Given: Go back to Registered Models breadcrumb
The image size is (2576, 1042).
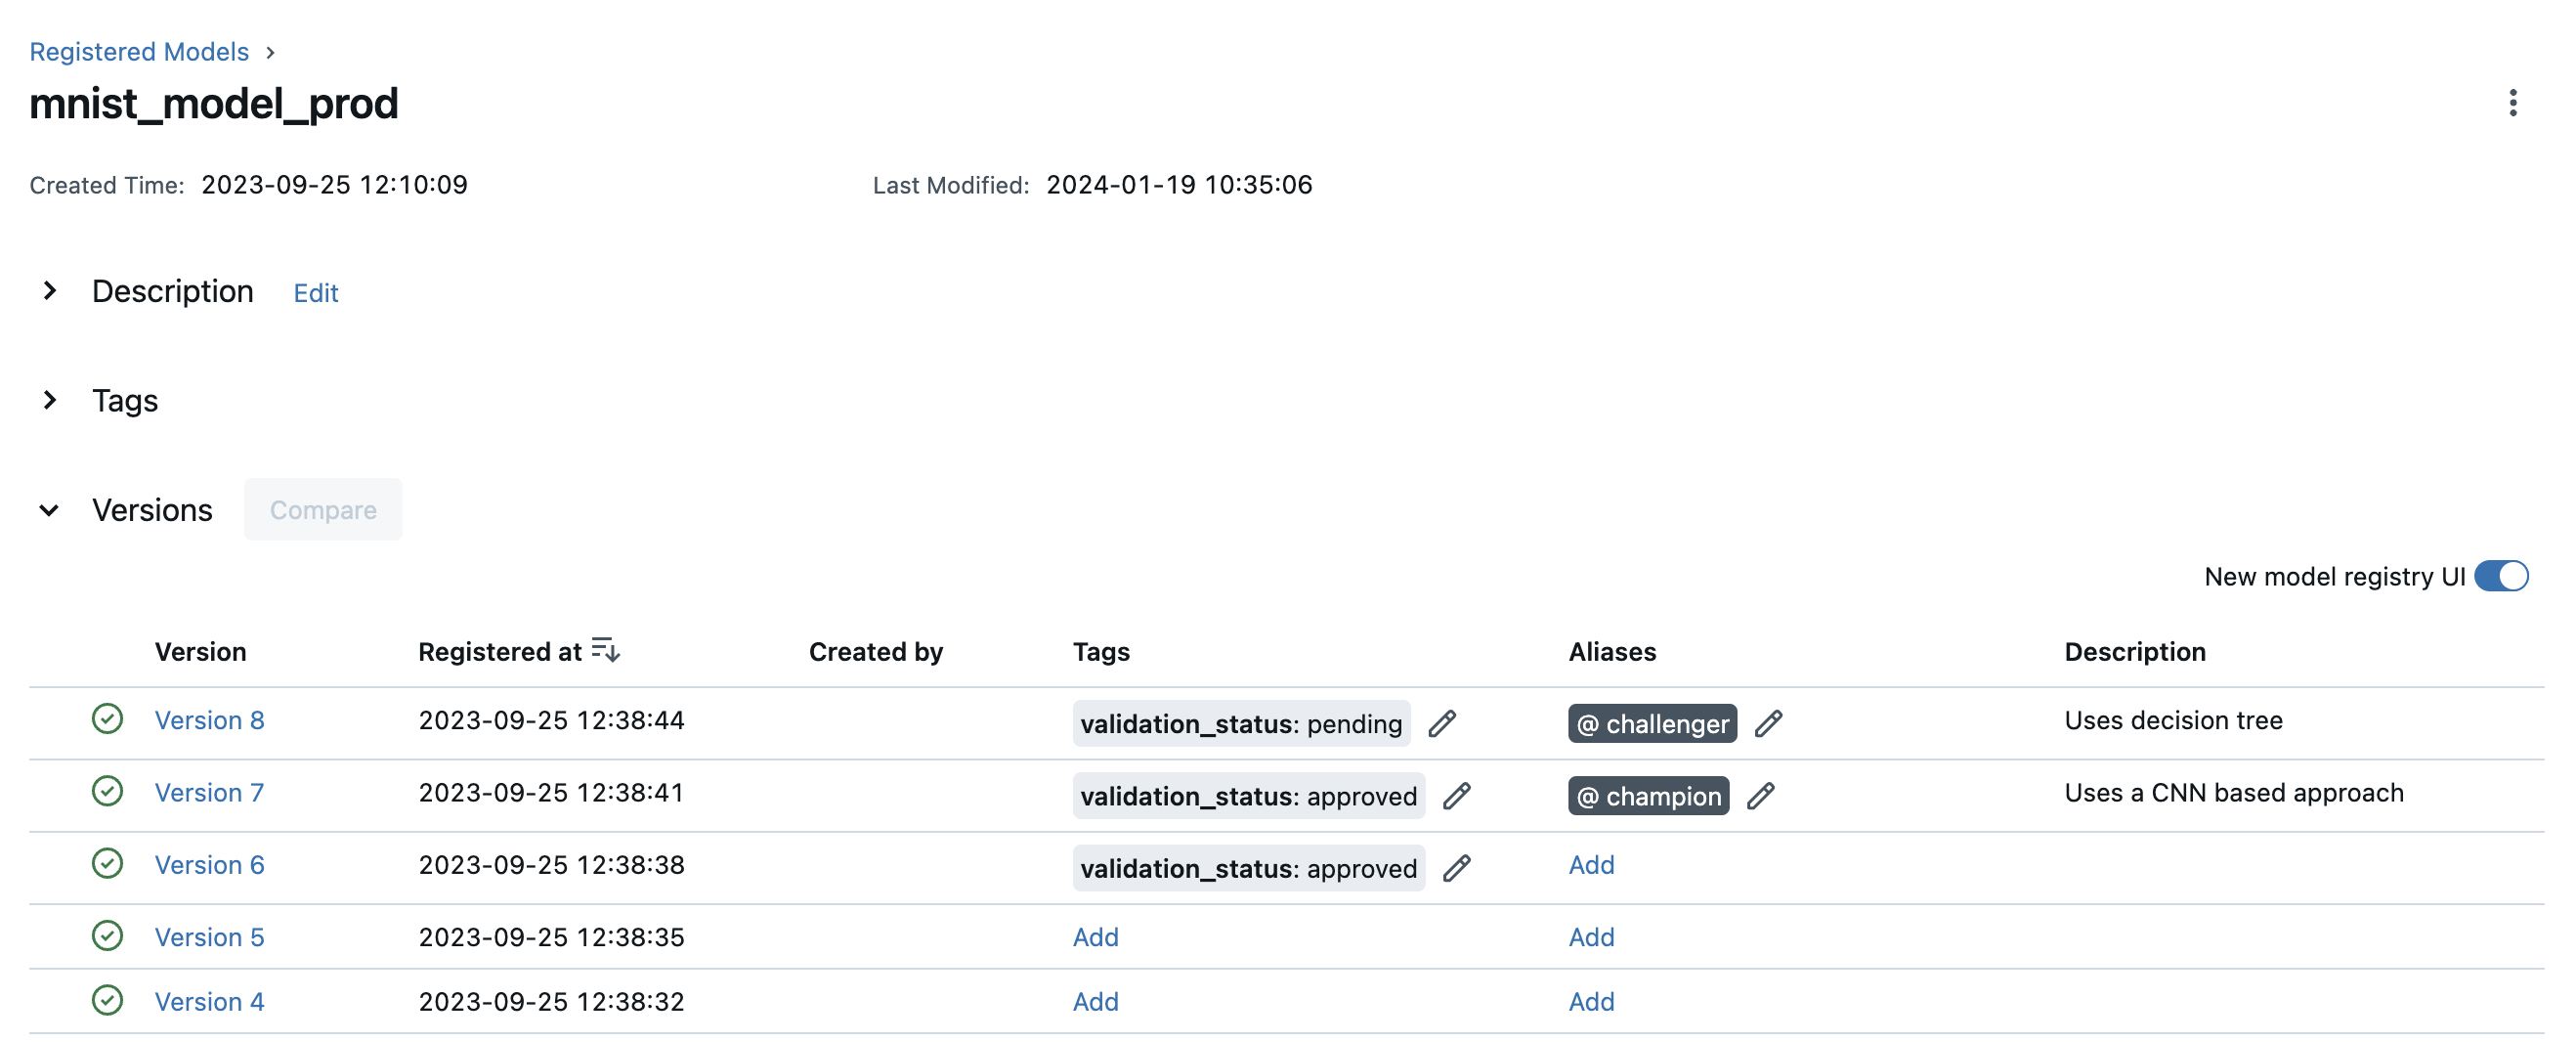Looking at the screenshot, I should (139, 51).
